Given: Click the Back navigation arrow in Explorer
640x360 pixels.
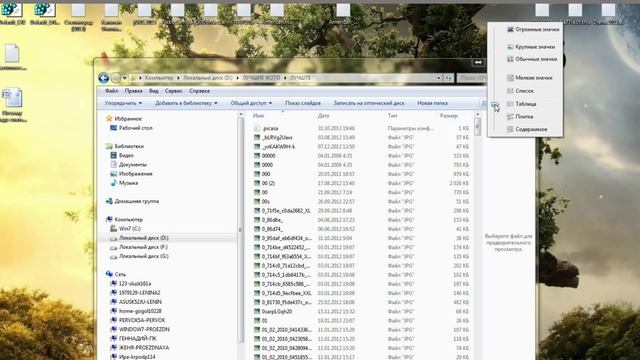Looking at the screenshot, I should click(104, 78).
